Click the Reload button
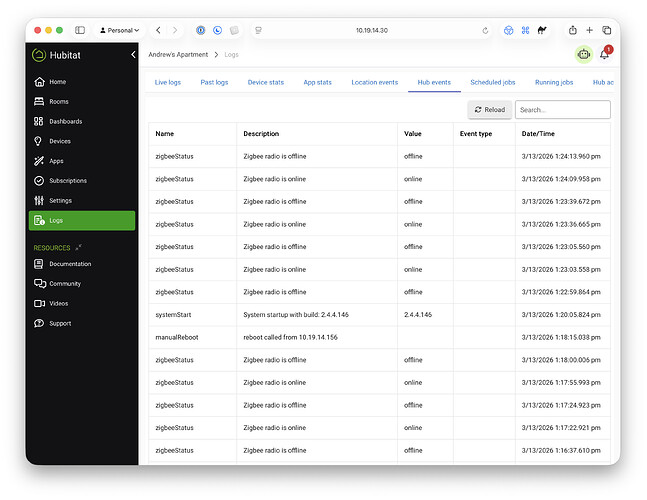The width and height of the screenshot is (647, 500). (x=490, y=110)
